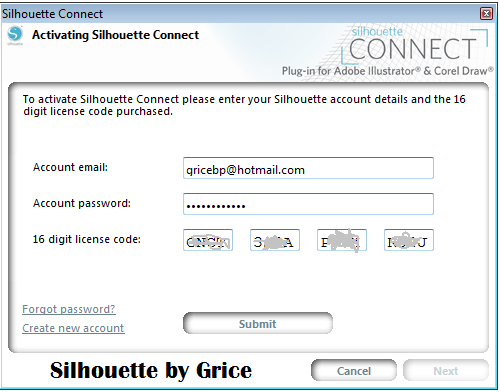Image resolution: width=500 pixels, height=392 pixels.
Task: Click the third license code box
Action: (x=342, y=240)
